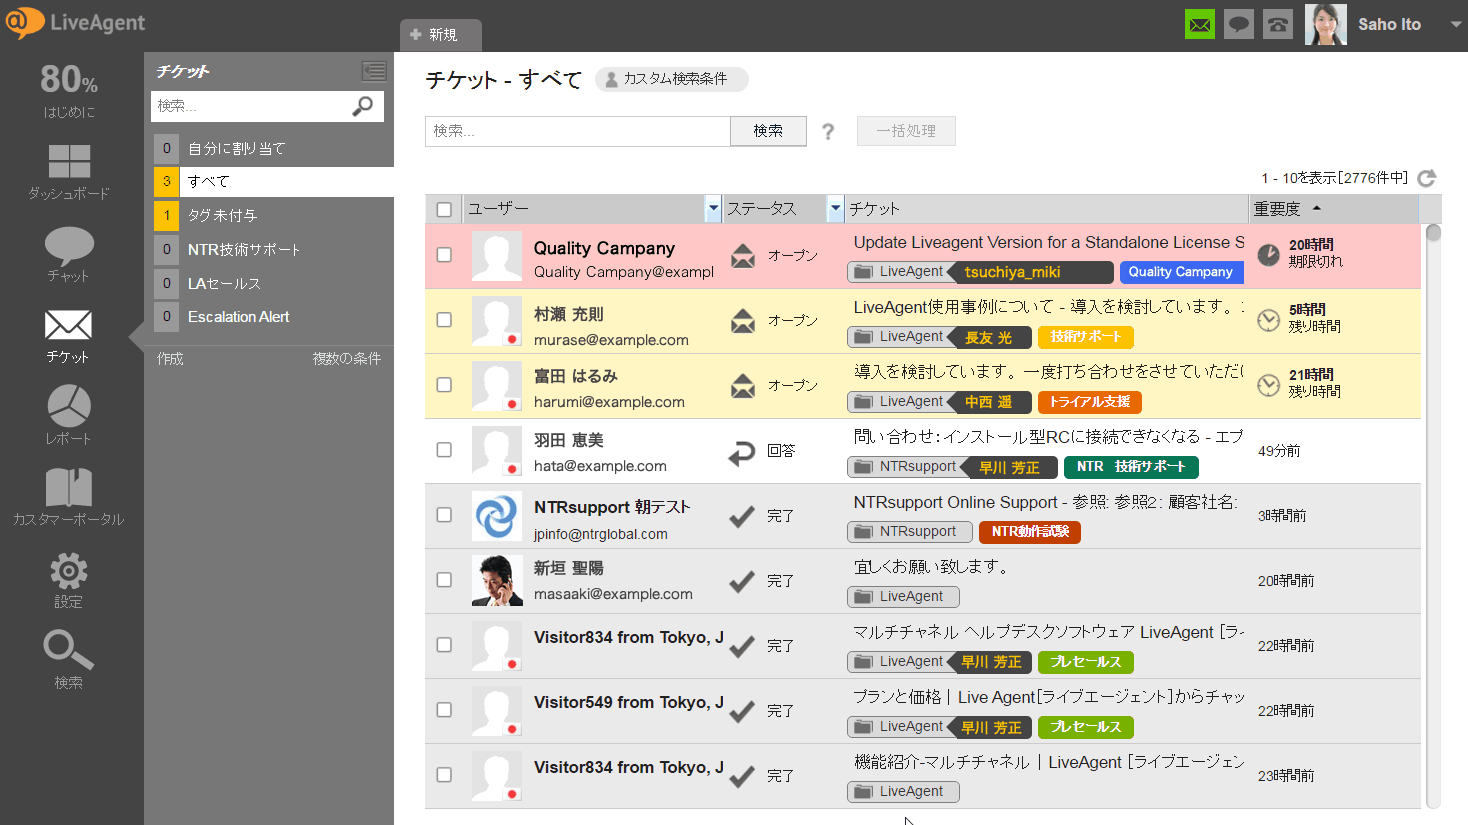Open the Tickets (チケット) envelope sidebar icon

point(68,325)
